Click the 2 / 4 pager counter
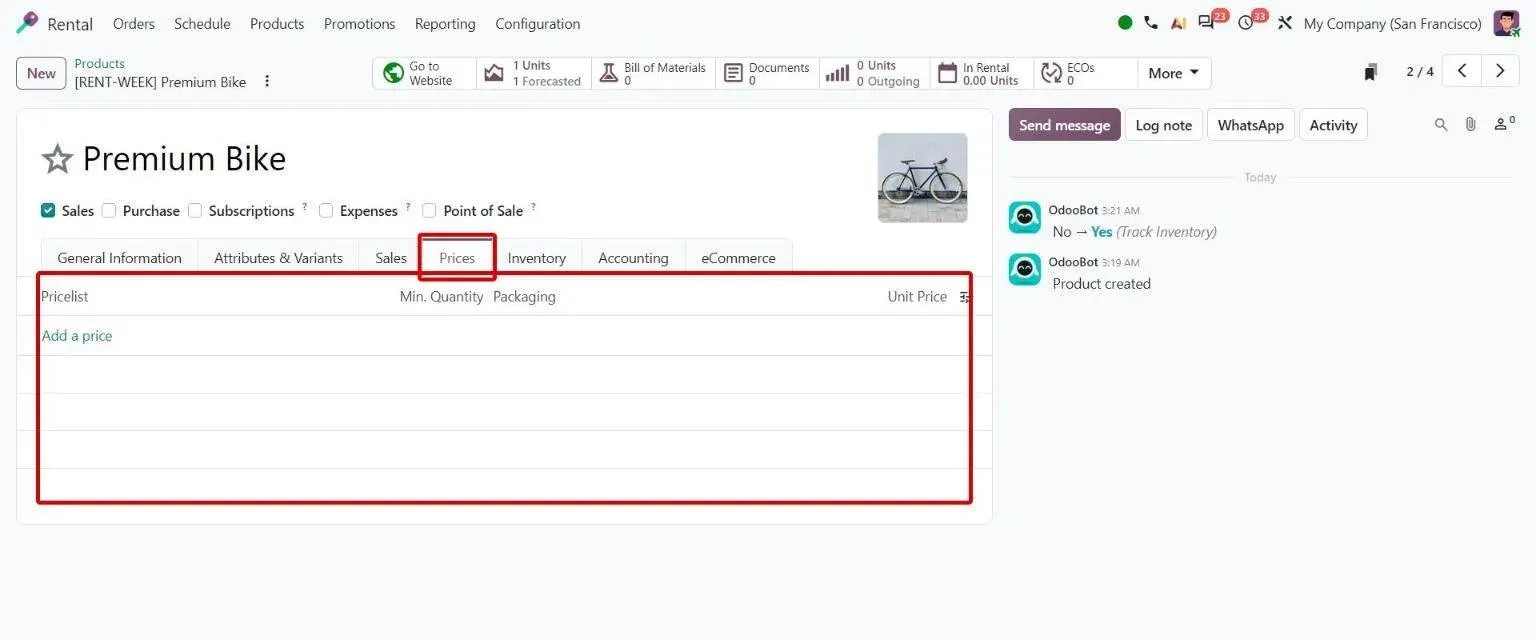 tap(1420, 72)
